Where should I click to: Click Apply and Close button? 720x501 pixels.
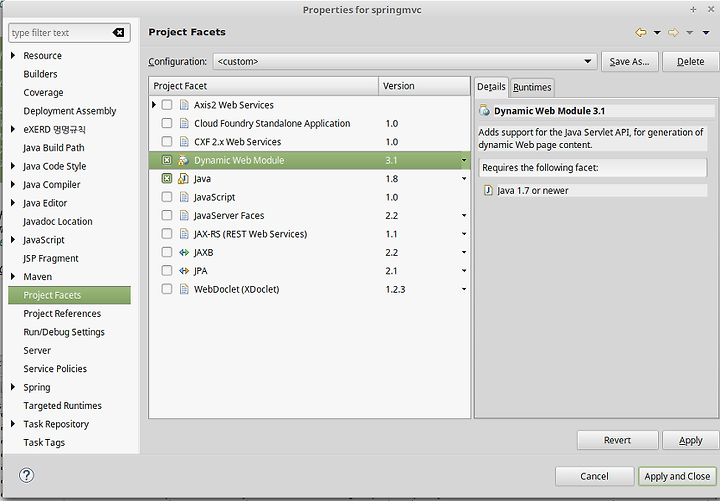coord(677,476)
